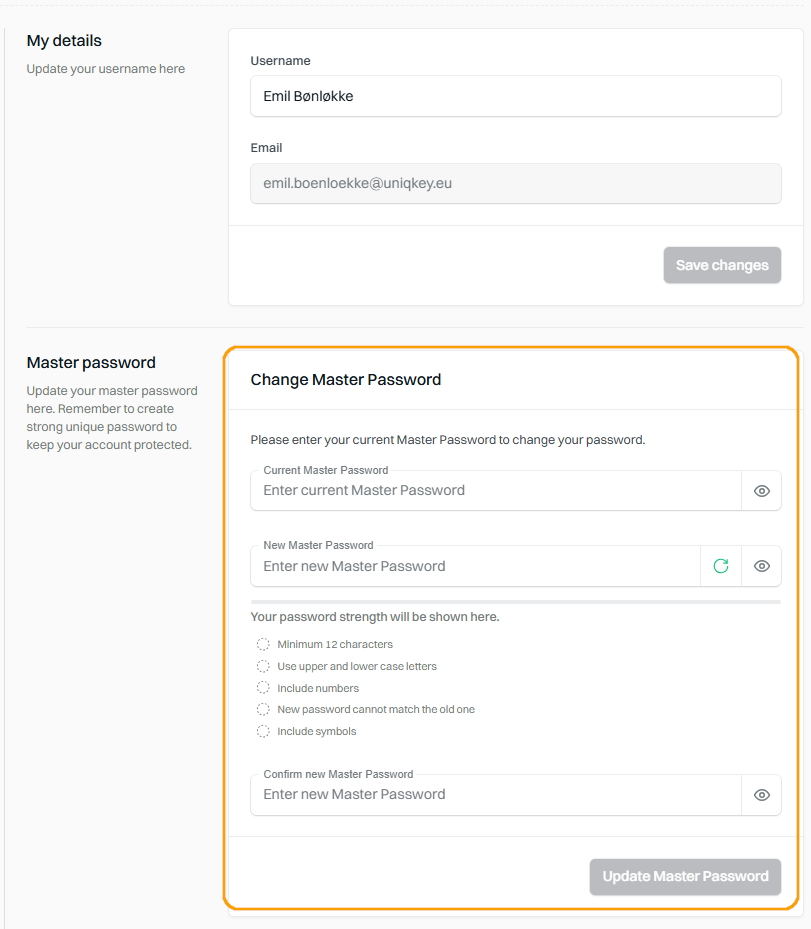Show the confirm Master Password with eye icon

pos(761,795)
